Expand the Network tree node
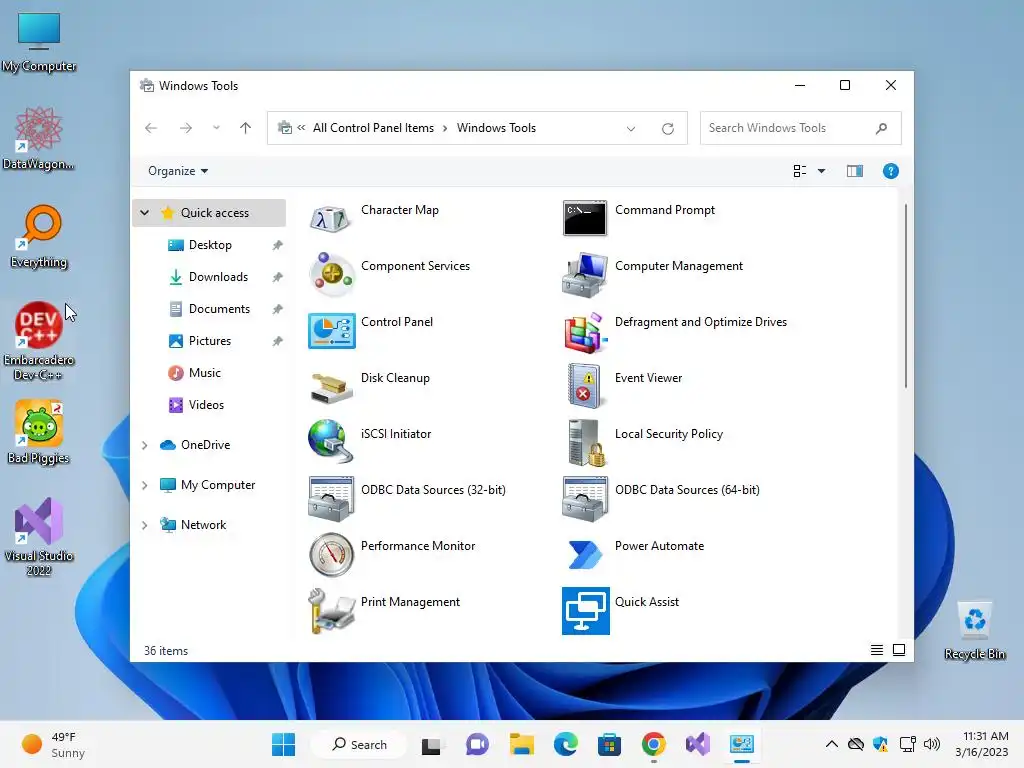Screen dimensions: 1024x768 pos(144,525)
